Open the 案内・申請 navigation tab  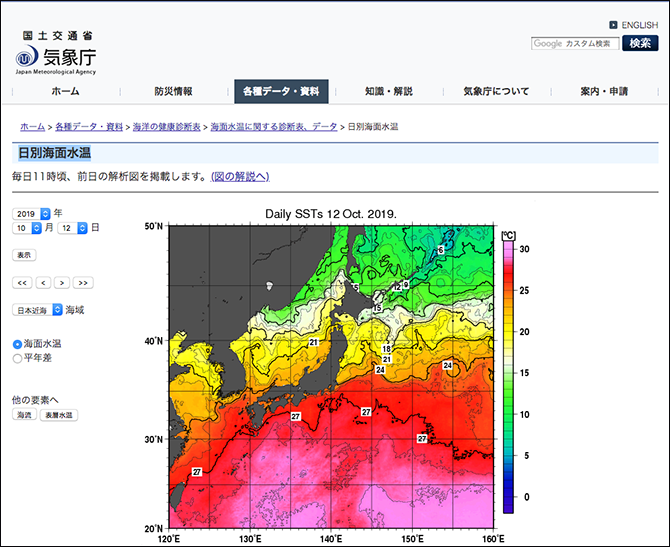click(x=604, y=91)
